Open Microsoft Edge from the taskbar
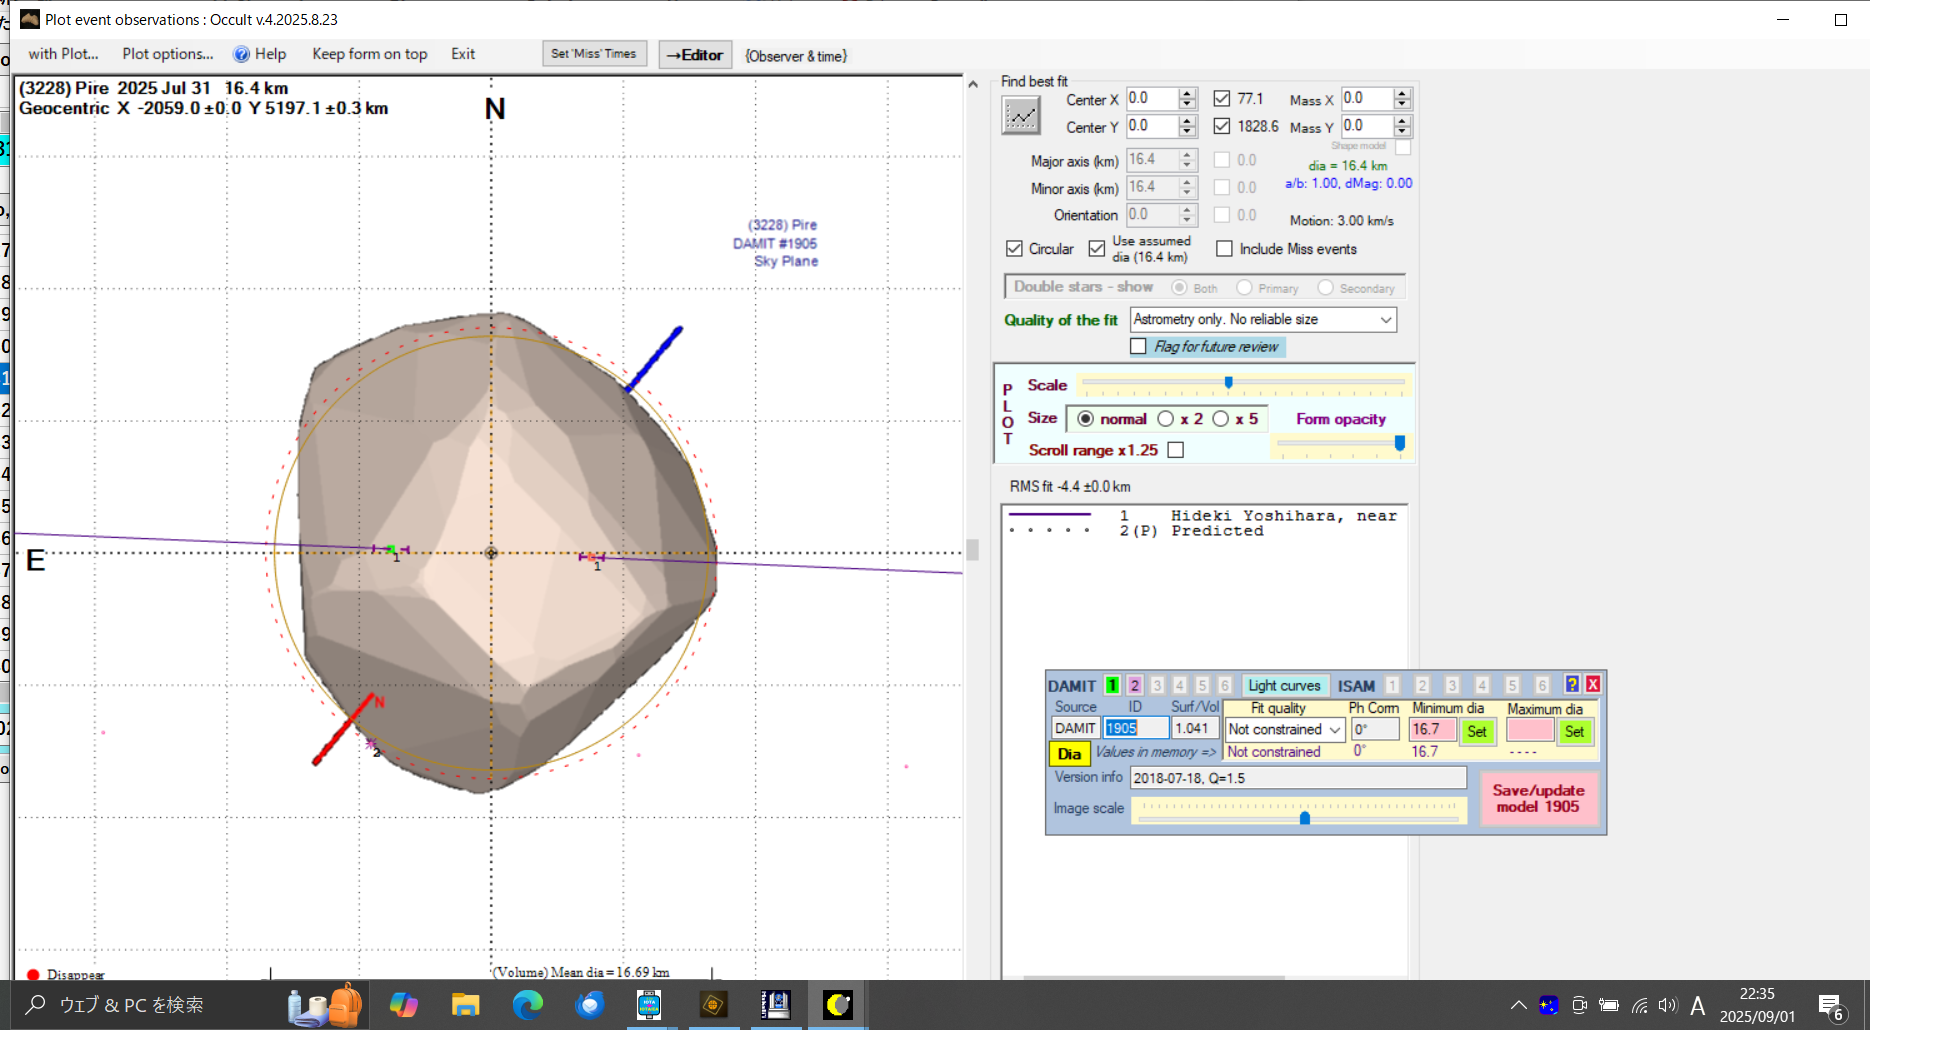1940x1051 pixels. [527, 1004]
